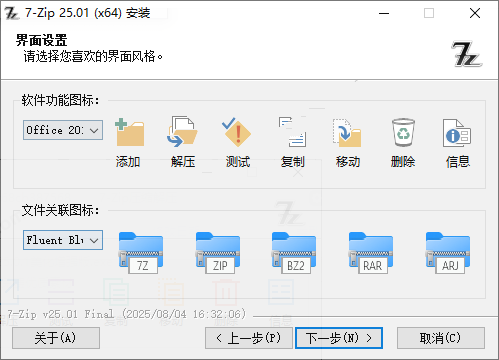Go back with 上一步(P) button

pyautogui.click(x=249, y=338)
